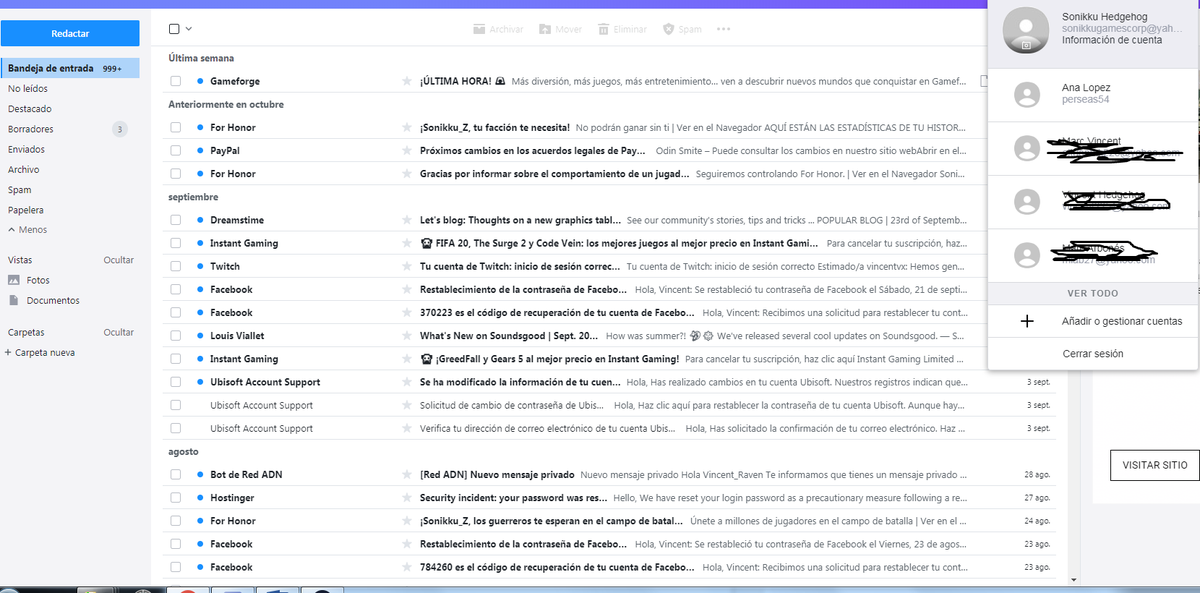Star the PayPal Próximos cambios email
This screenshot has width=1200, height=593.
point(406,151)
